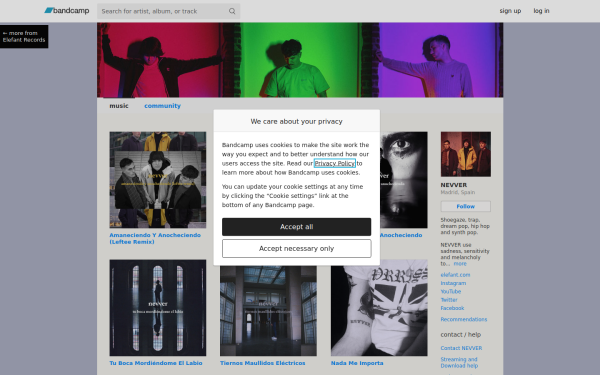Click the 'contact / help' heading

[461, 334]
